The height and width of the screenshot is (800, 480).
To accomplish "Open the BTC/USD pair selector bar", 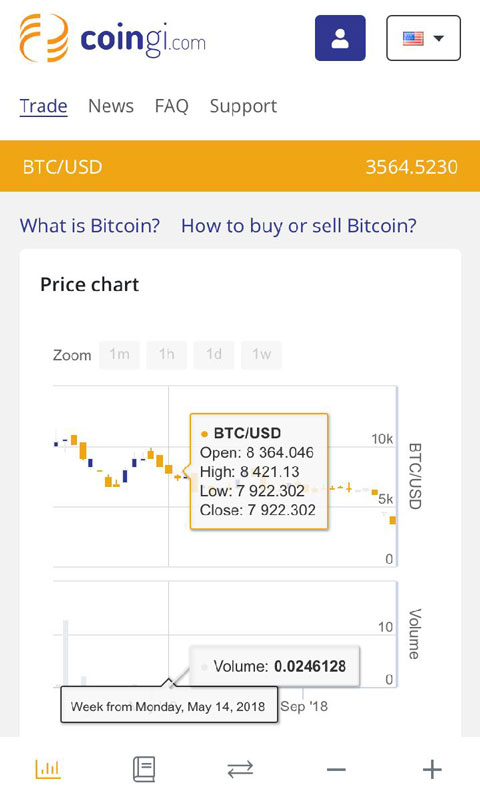I will click(240, 166).
